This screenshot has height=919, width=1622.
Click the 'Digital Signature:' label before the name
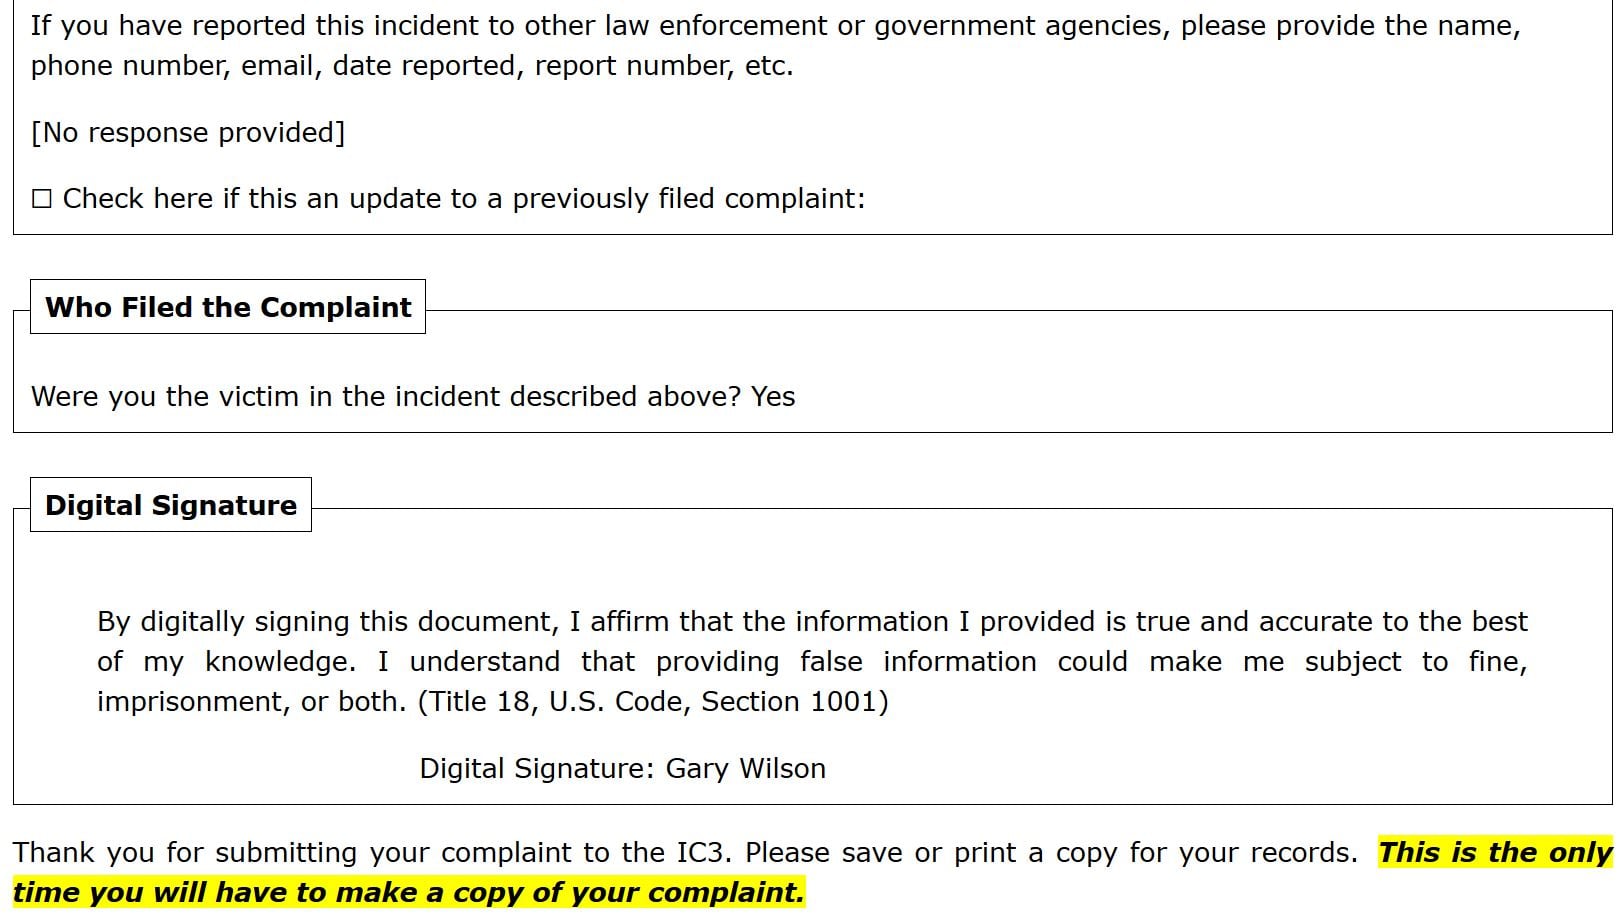(537, 769)
